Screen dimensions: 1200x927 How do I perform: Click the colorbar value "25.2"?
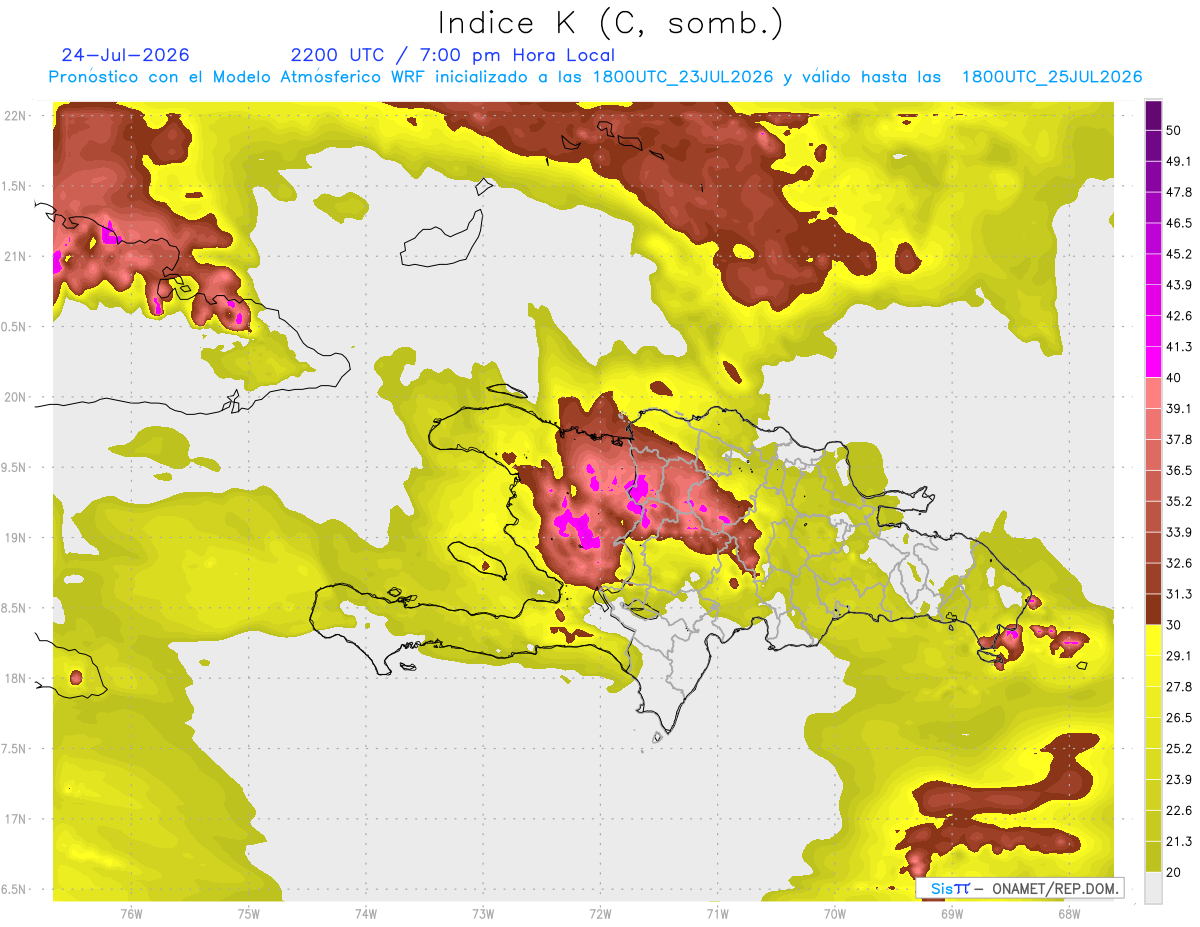tap(1179, 748)
